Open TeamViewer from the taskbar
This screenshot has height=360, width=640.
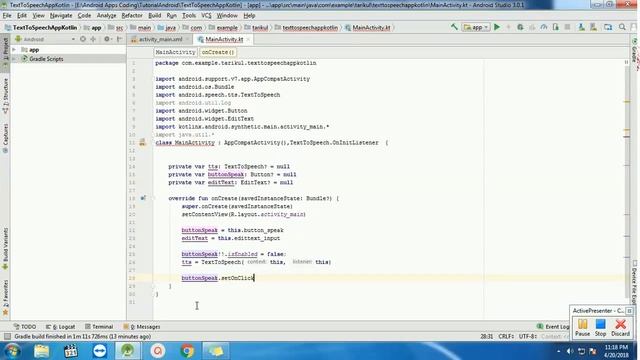[99, 351]
